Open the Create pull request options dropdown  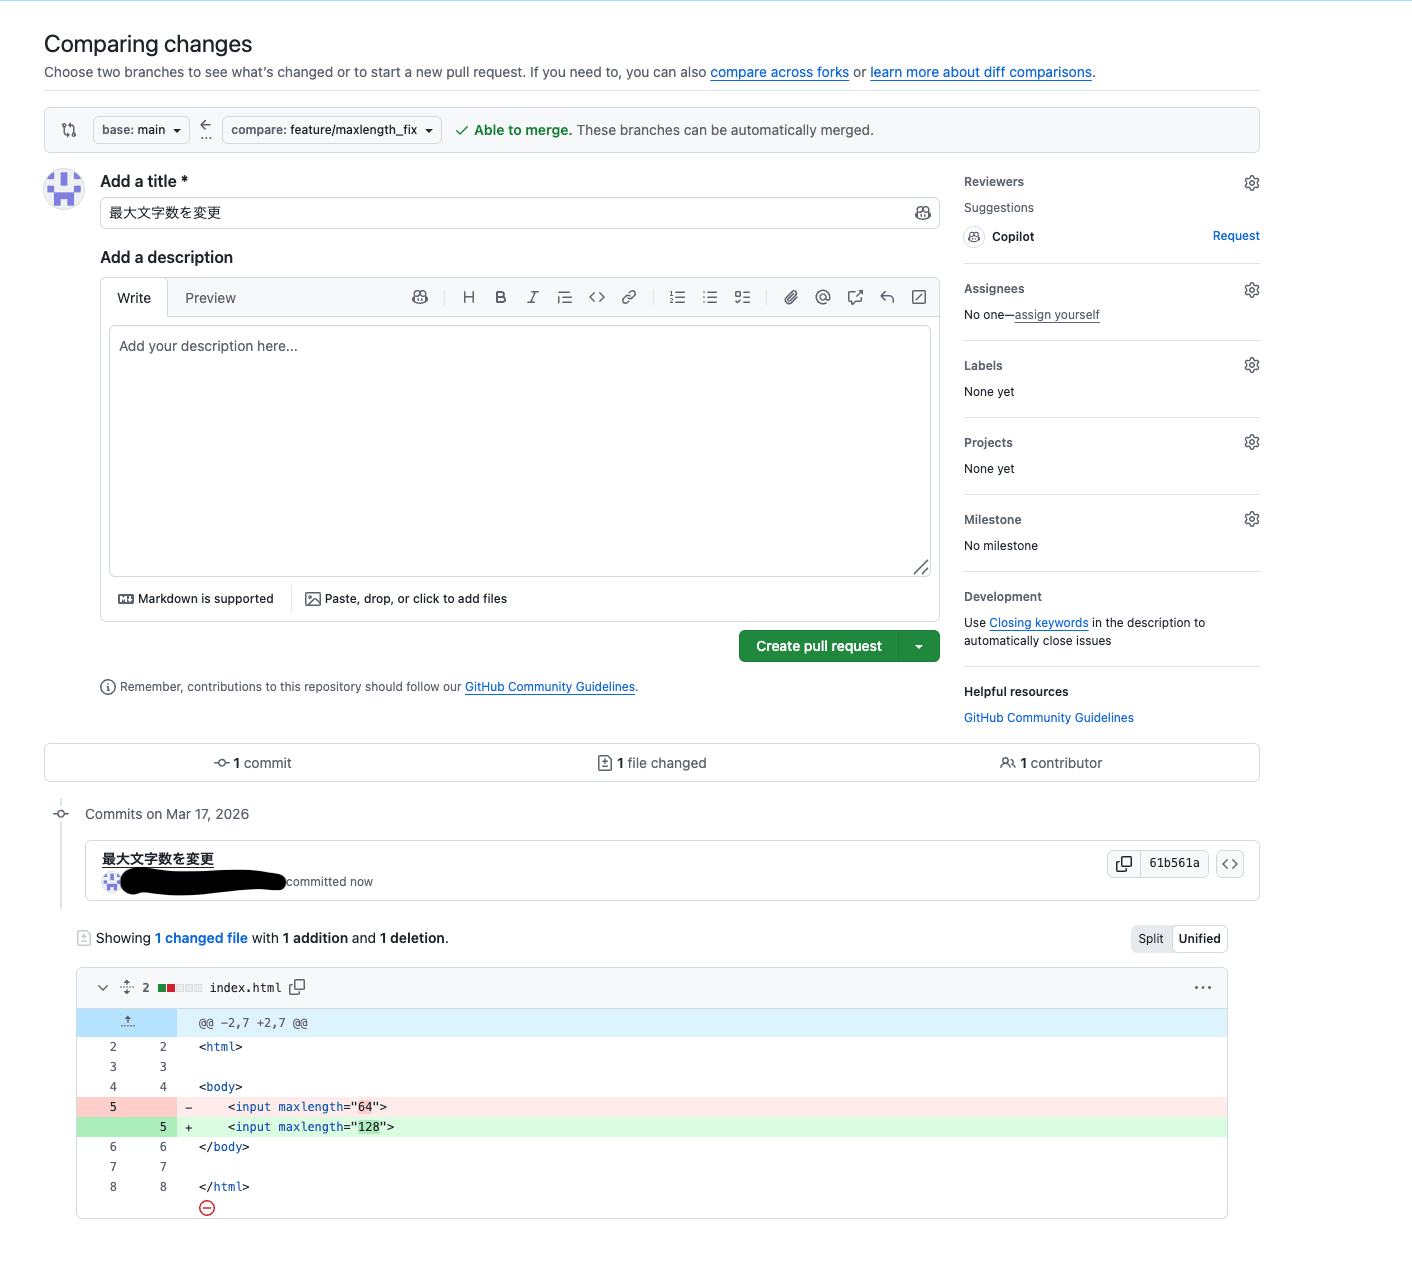point(919,646)
